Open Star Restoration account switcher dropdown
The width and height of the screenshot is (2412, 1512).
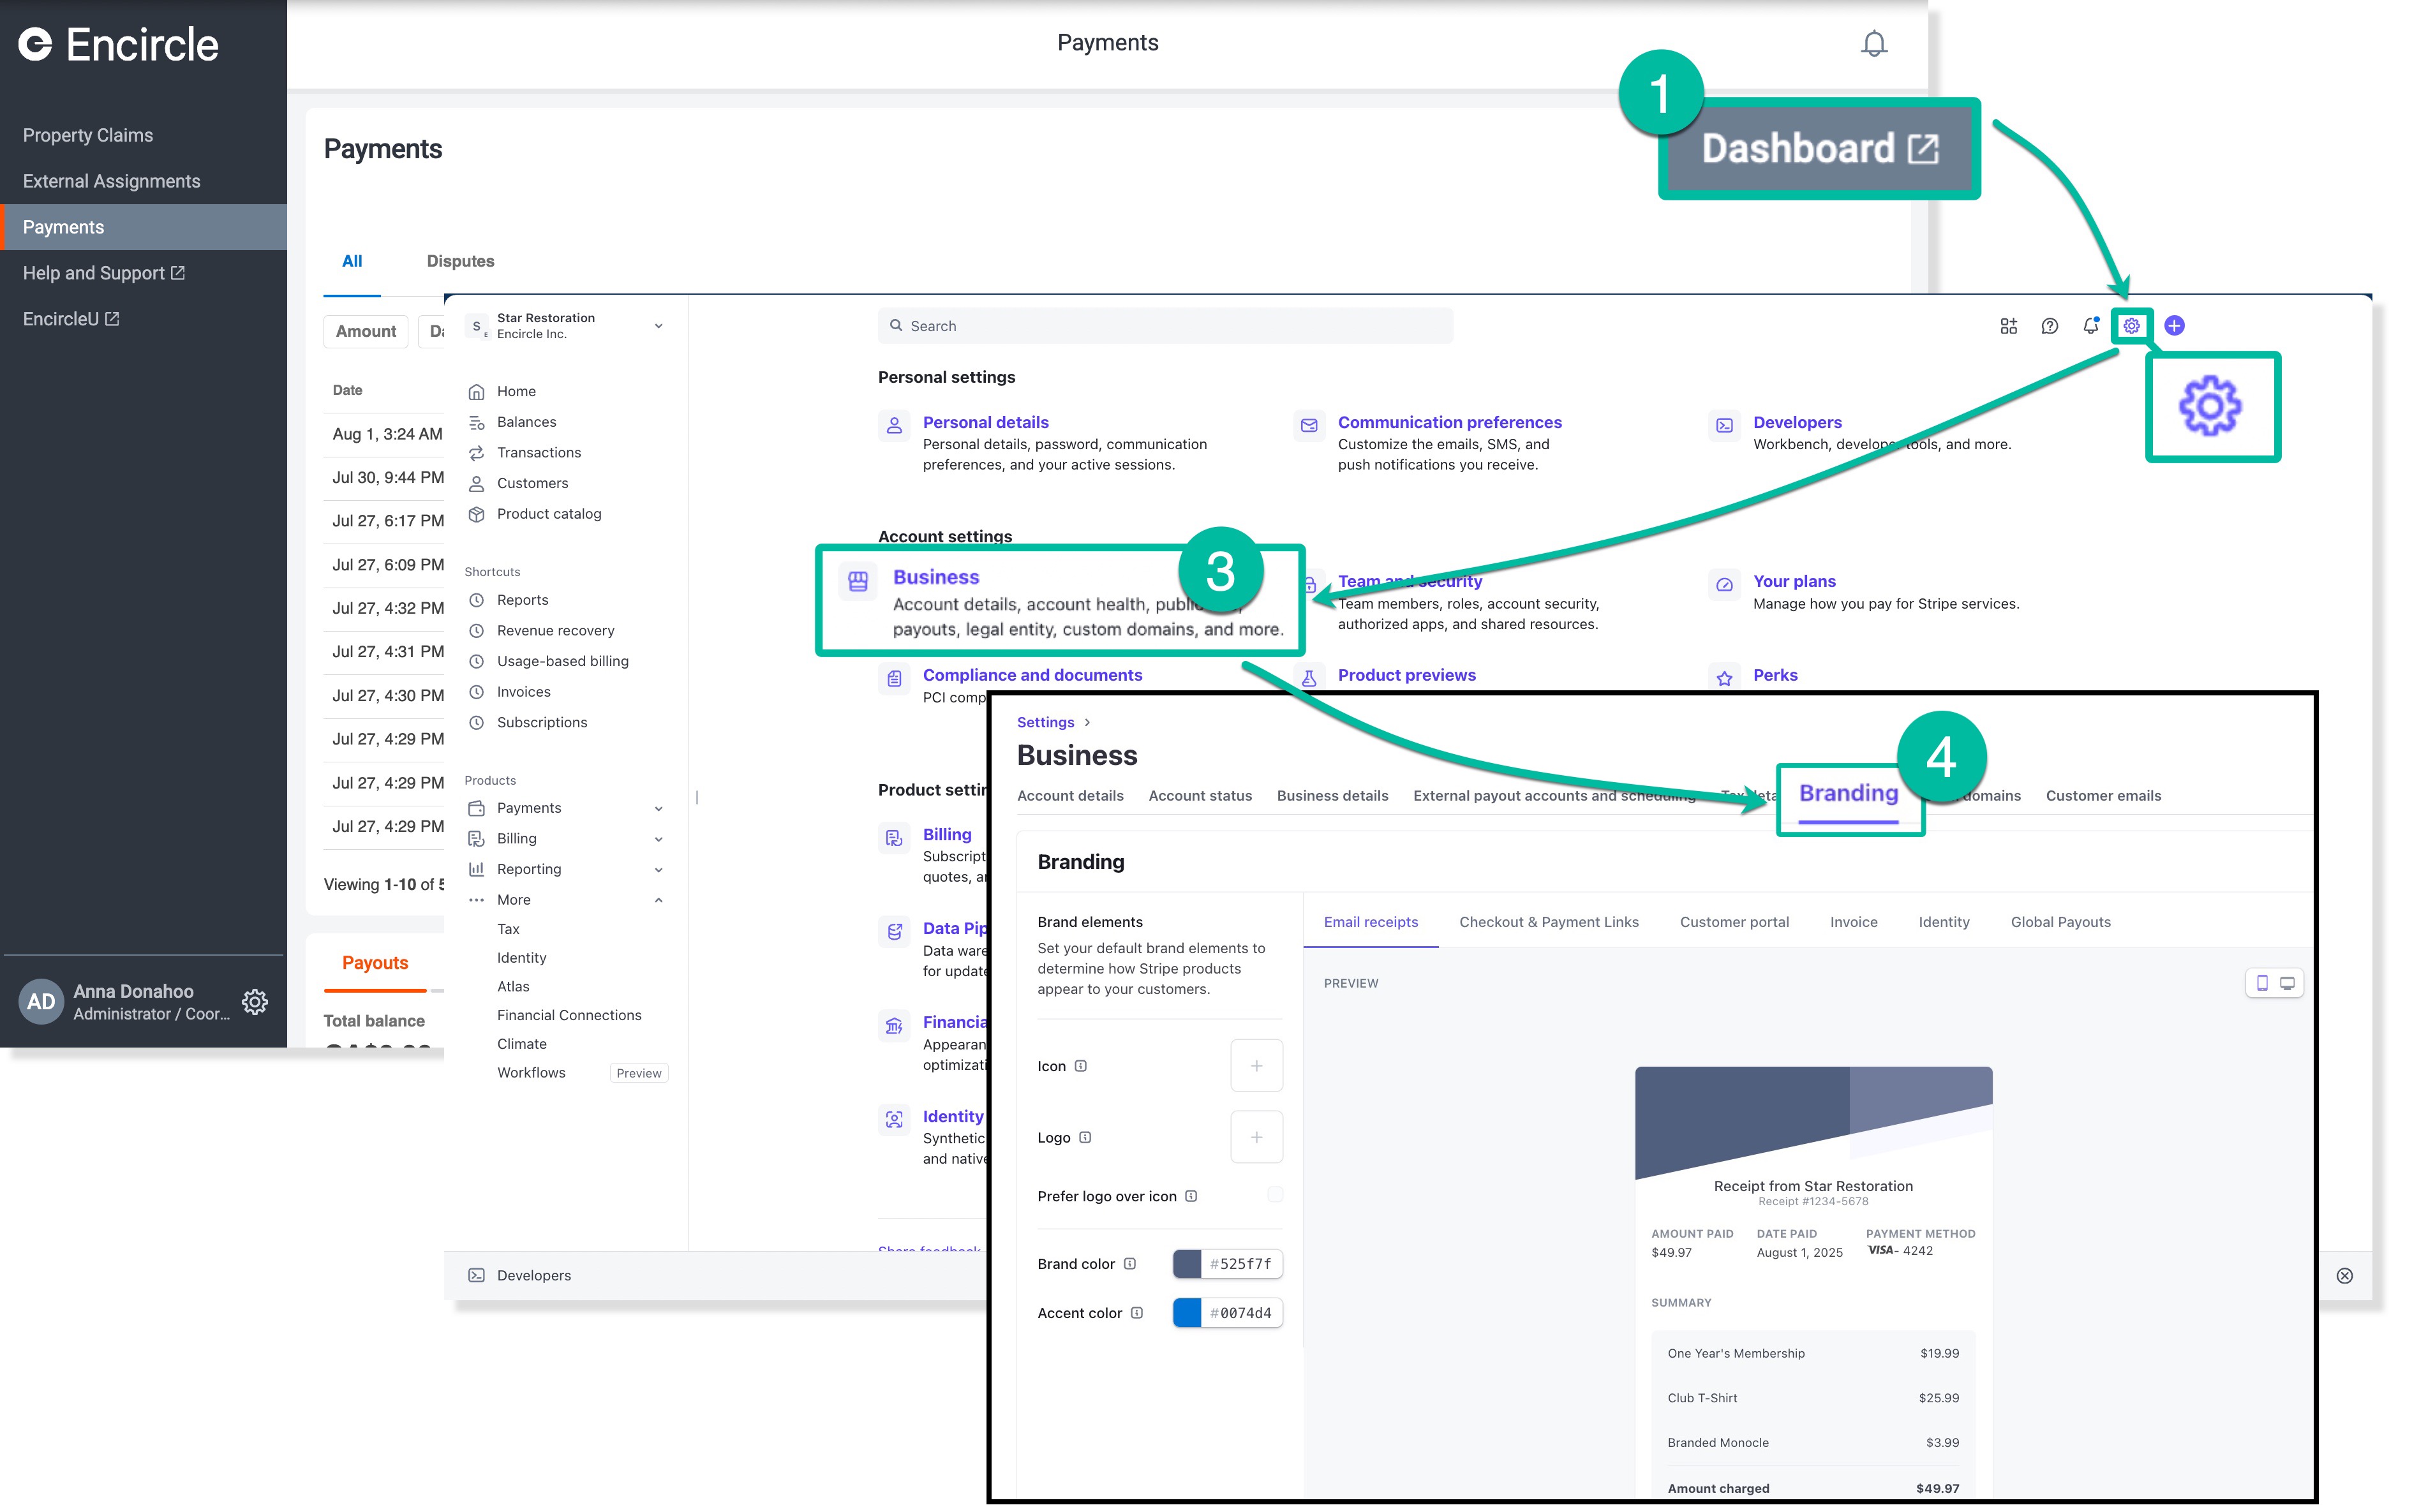(x=658, y=326)
